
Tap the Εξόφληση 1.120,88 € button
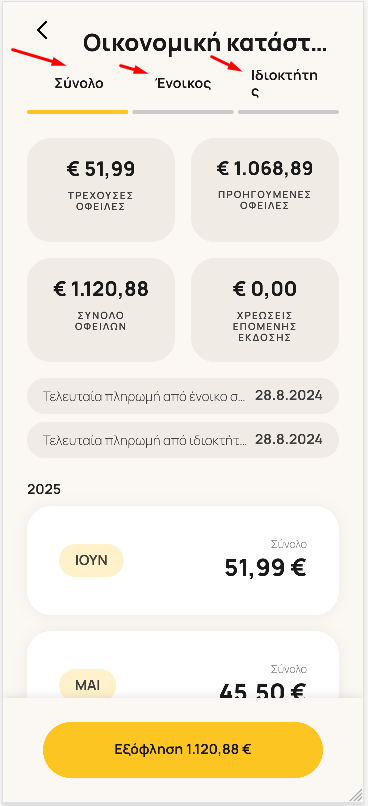click(182, 749)
